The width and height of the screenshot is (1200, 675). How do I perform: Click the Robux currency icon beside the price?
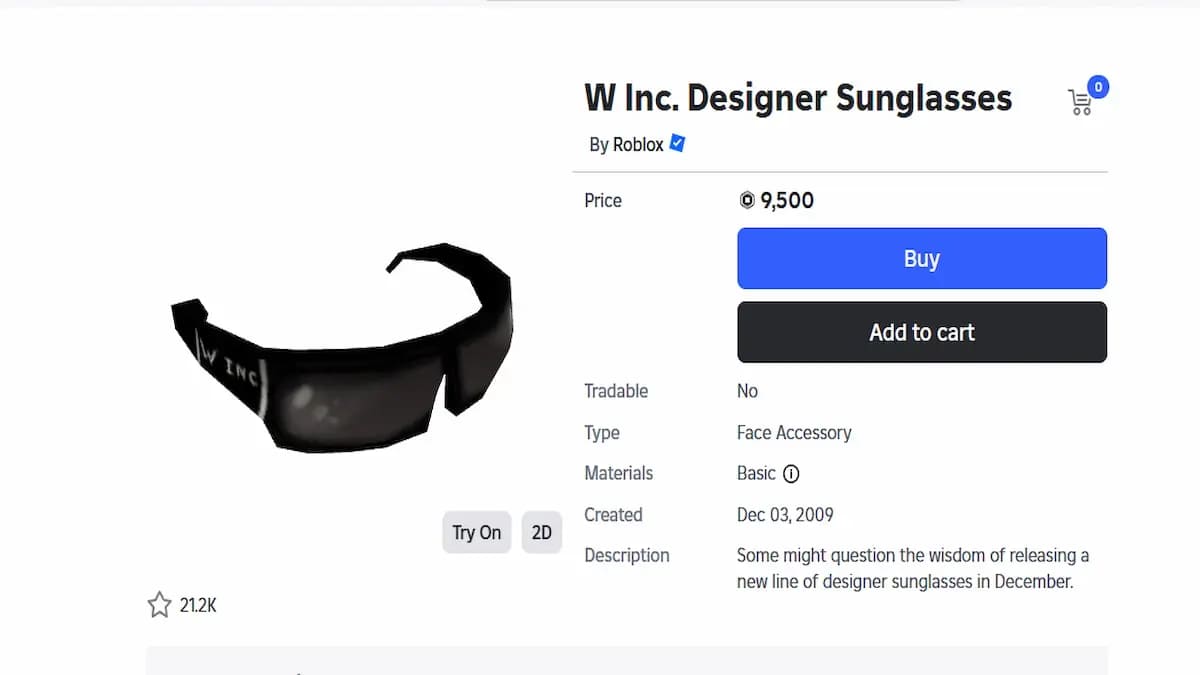click(745, 200)
